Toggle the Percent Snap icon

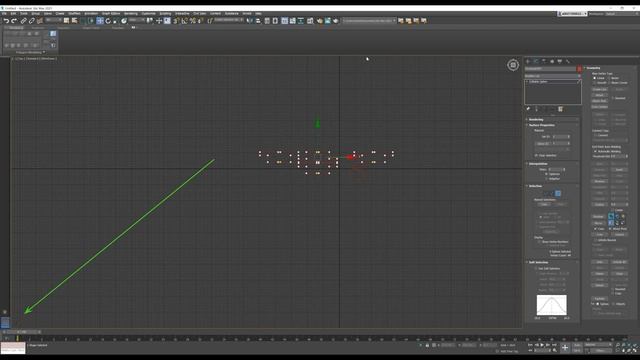pos(193,20)
